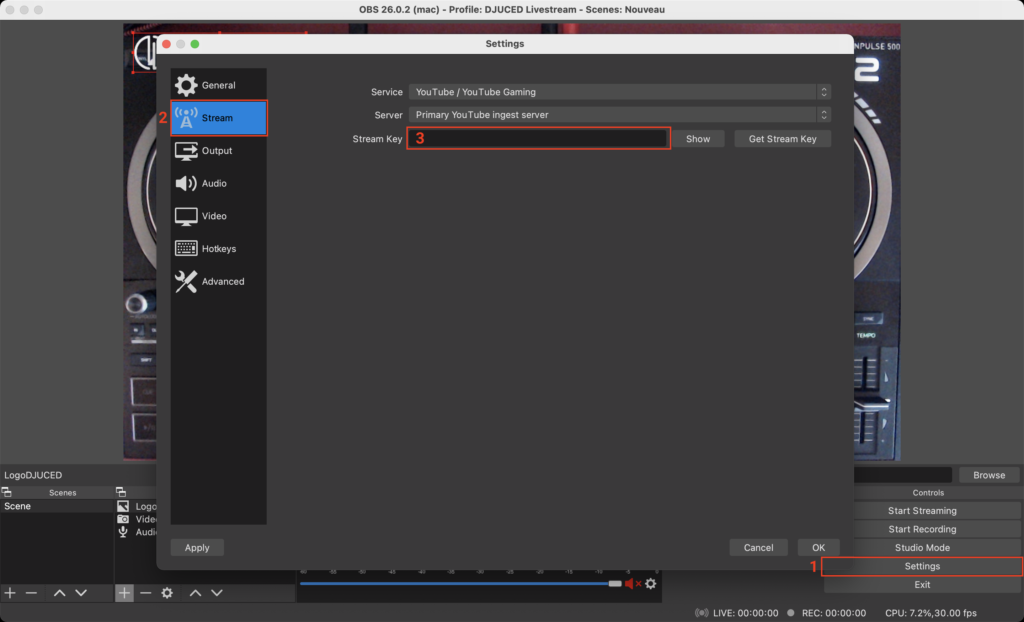Open source properties gear icon

pos(167,593)
